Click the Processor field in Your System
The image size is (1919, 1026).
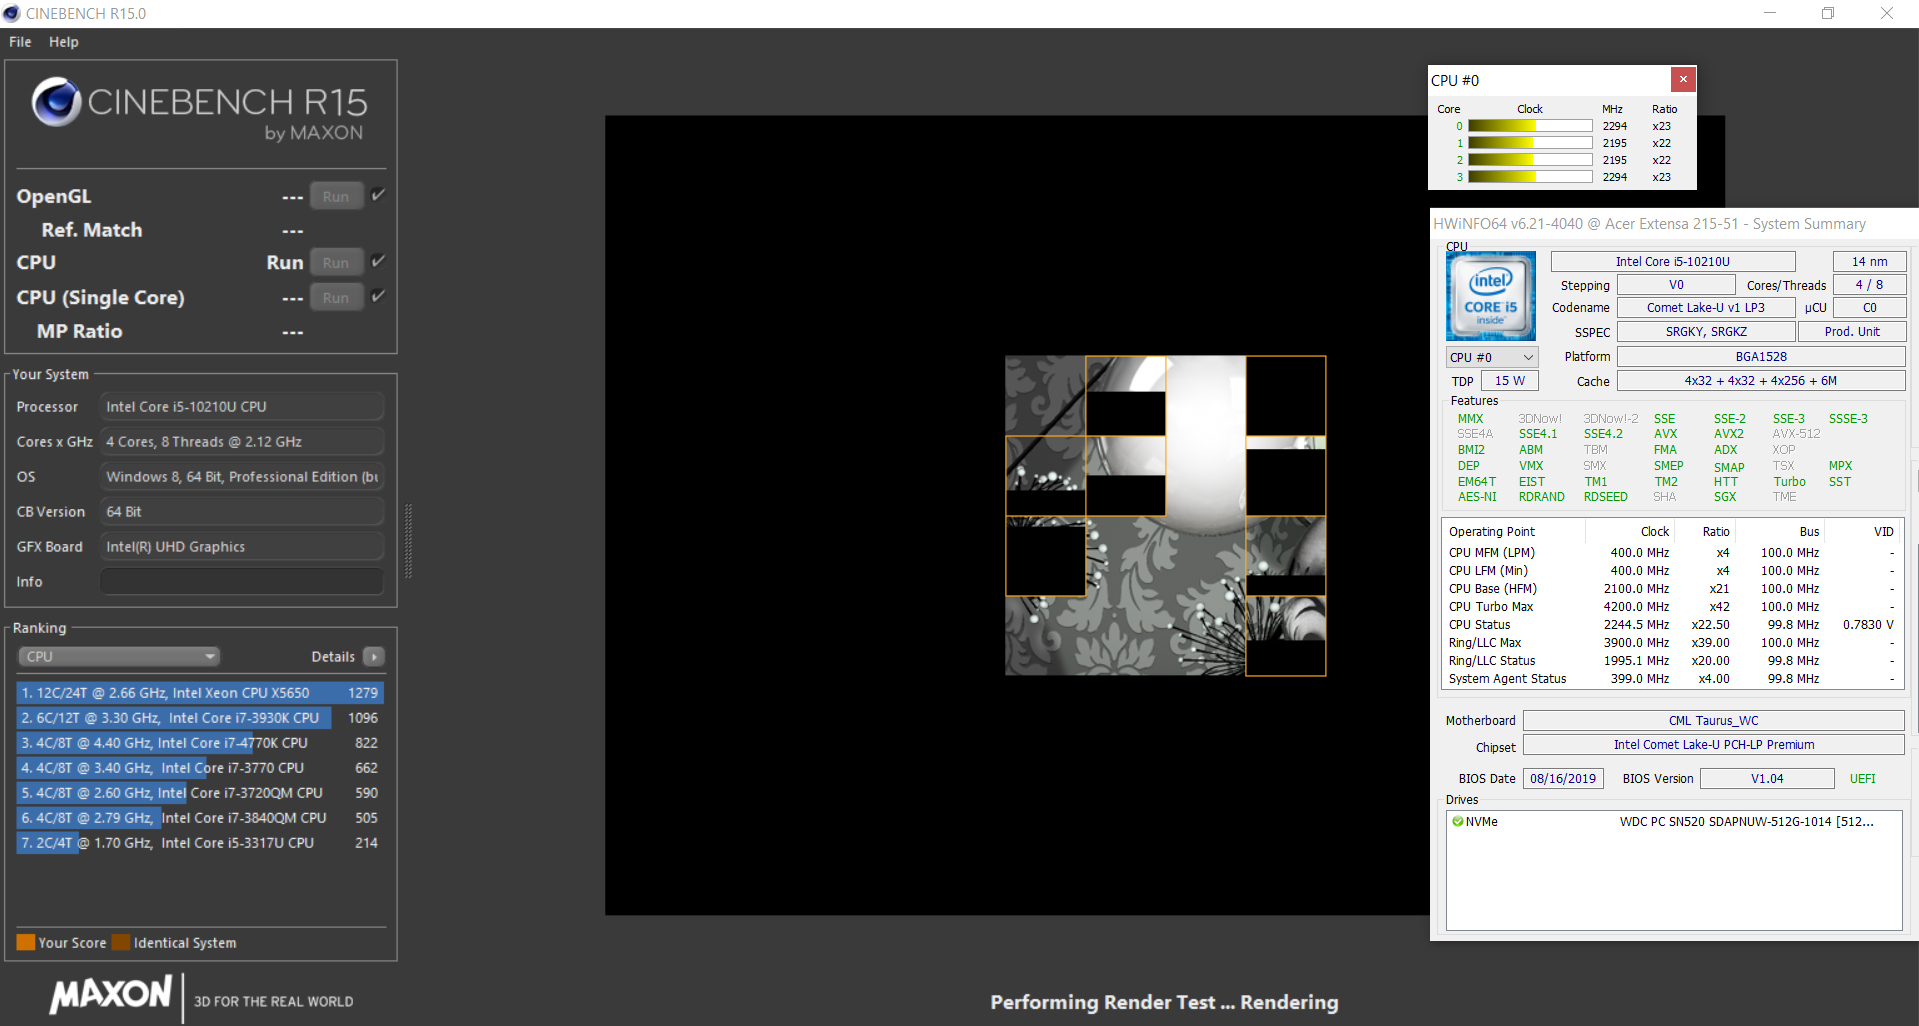click(x=242, y=407)
